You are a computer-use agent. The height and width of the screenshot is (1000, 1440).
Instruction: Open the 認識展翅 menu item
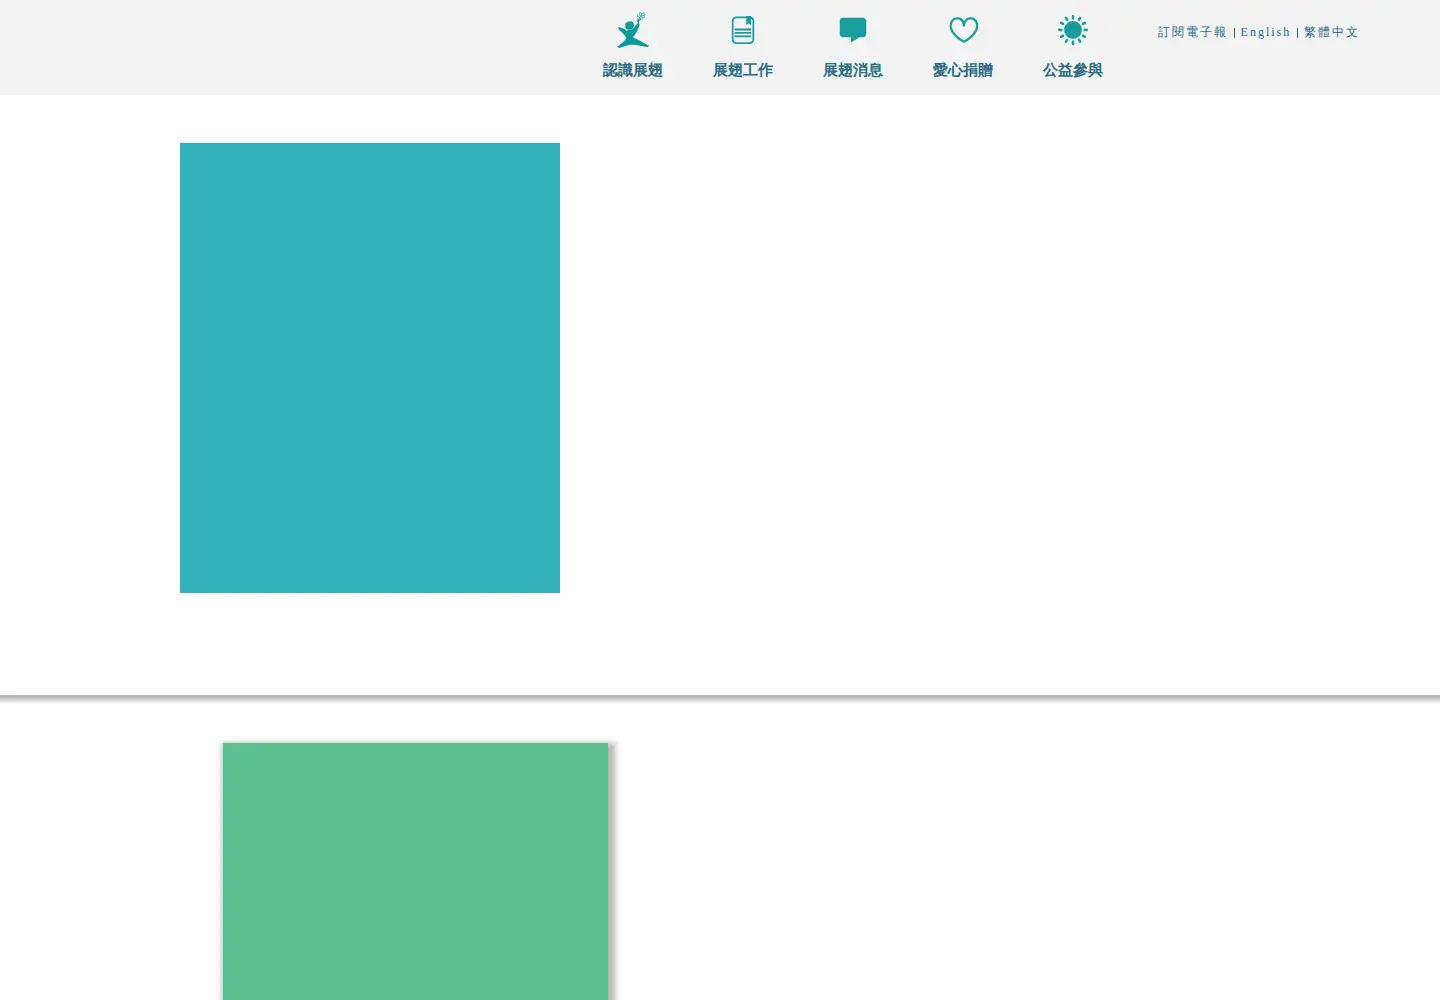pos(633,70)
